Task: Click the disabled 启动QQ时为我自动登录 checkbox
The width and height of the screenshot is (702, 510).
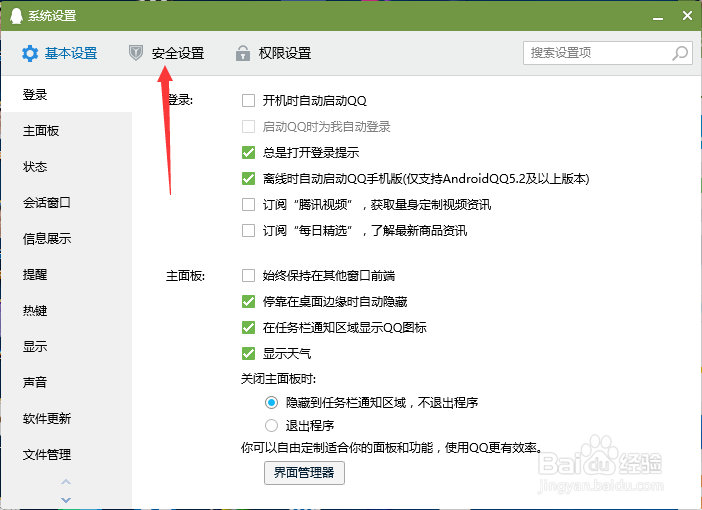Action: coord(248,126)
